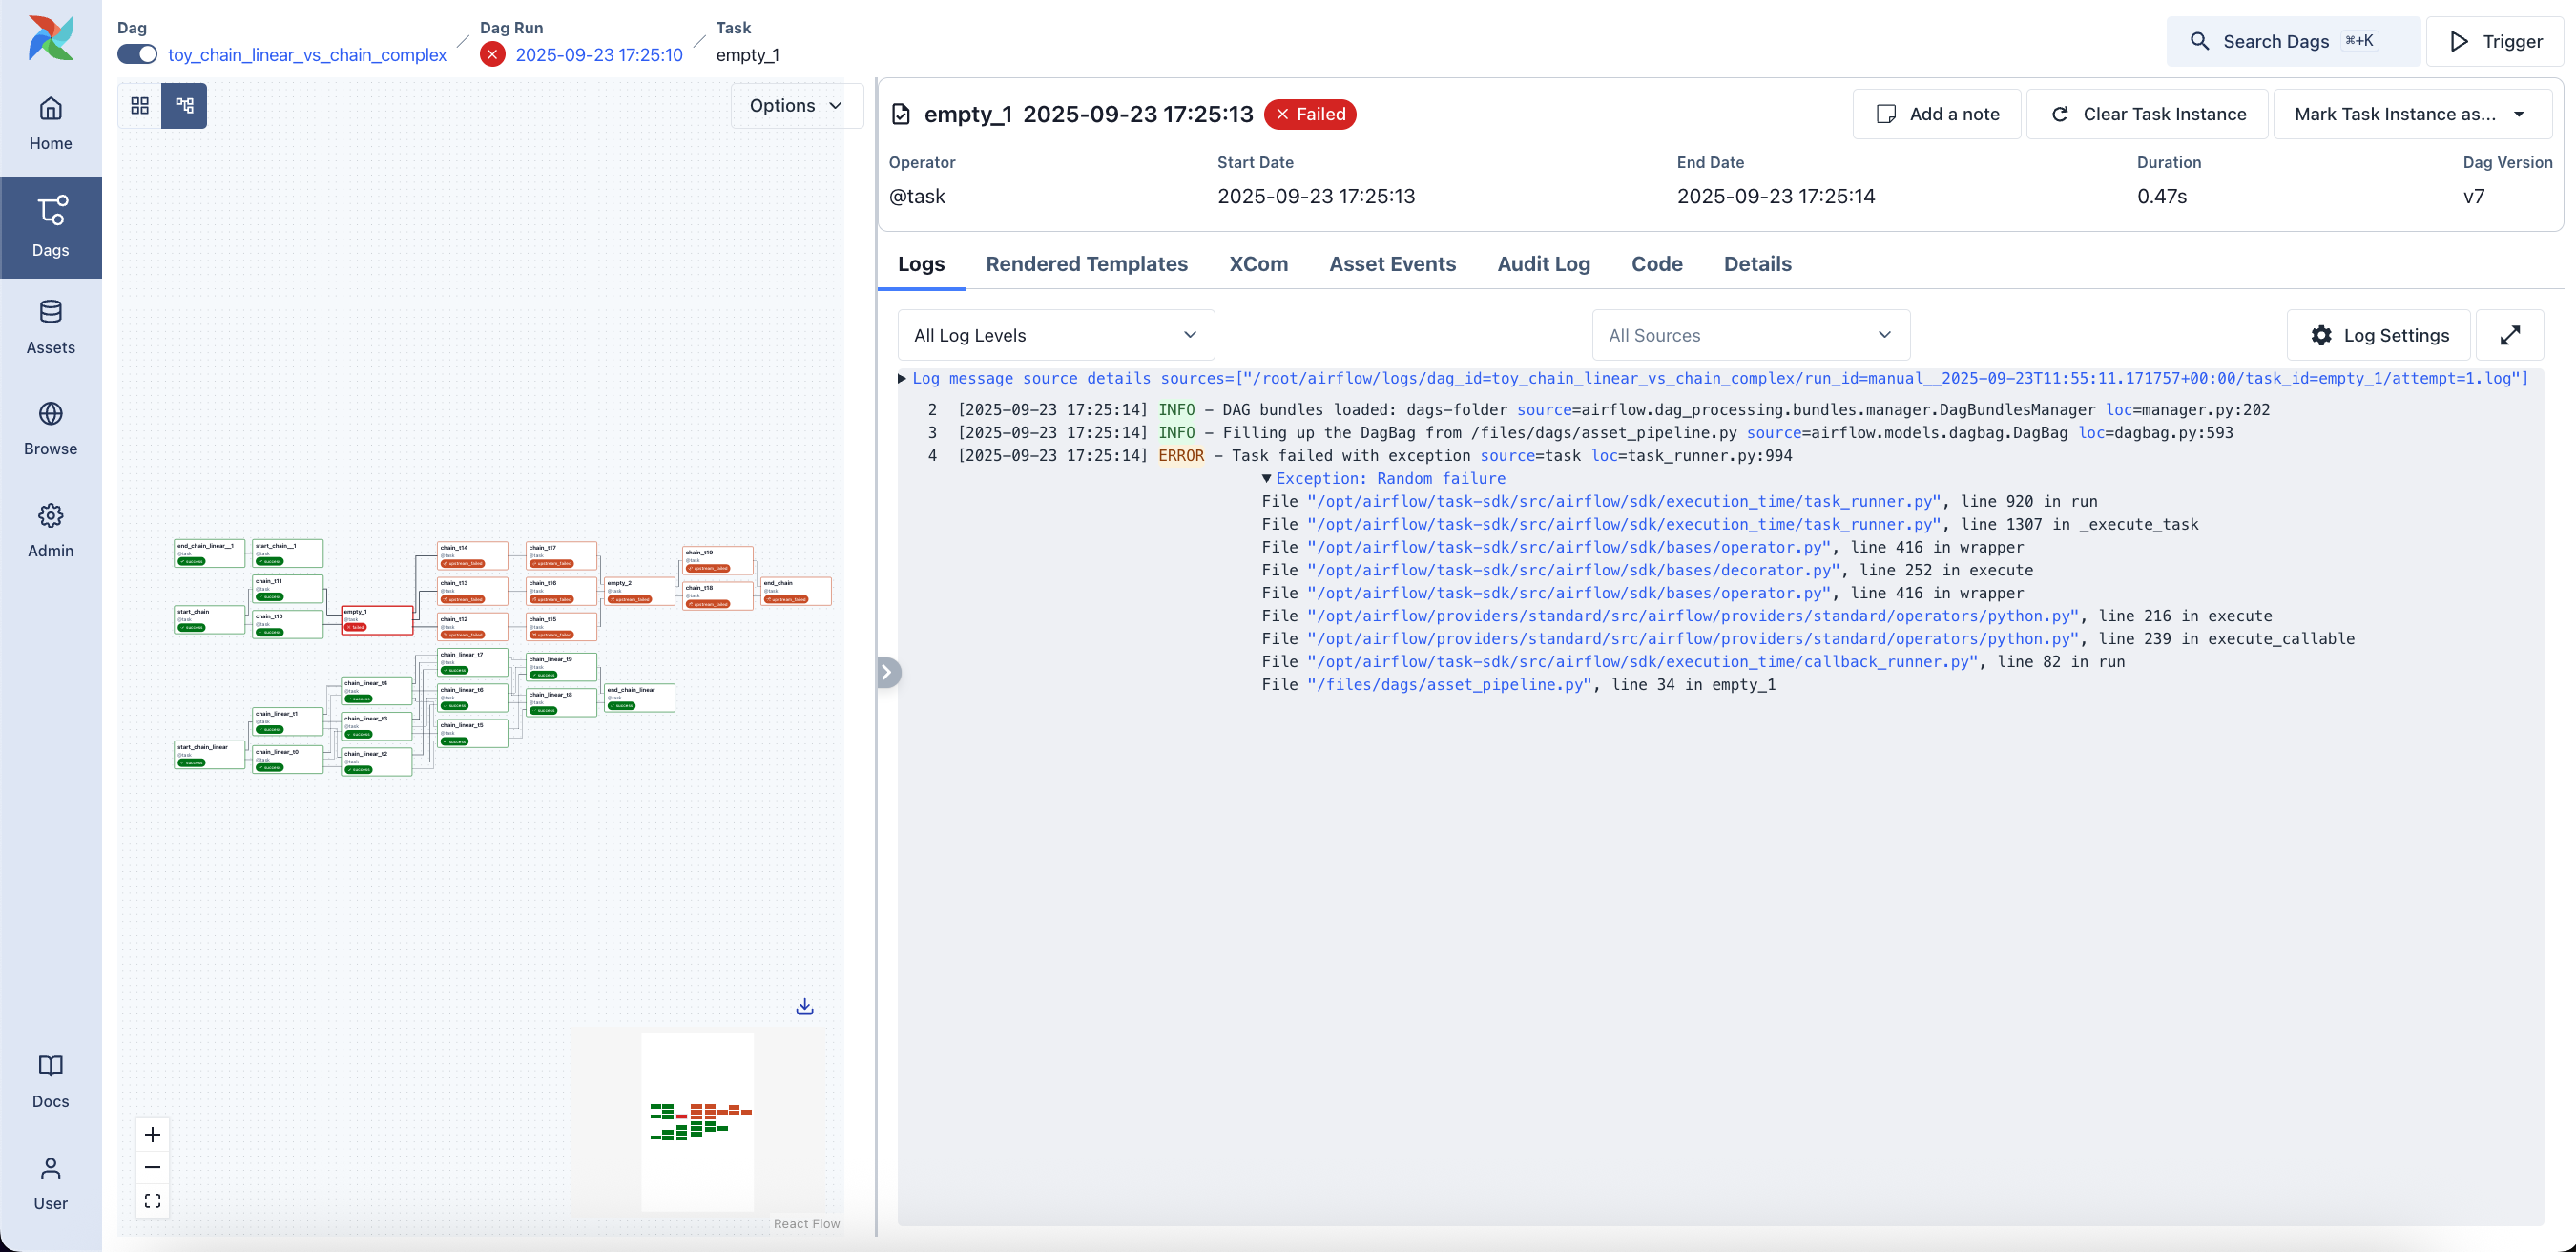
Task: Open the Admin sidebar menu
Action: (50, 530)
